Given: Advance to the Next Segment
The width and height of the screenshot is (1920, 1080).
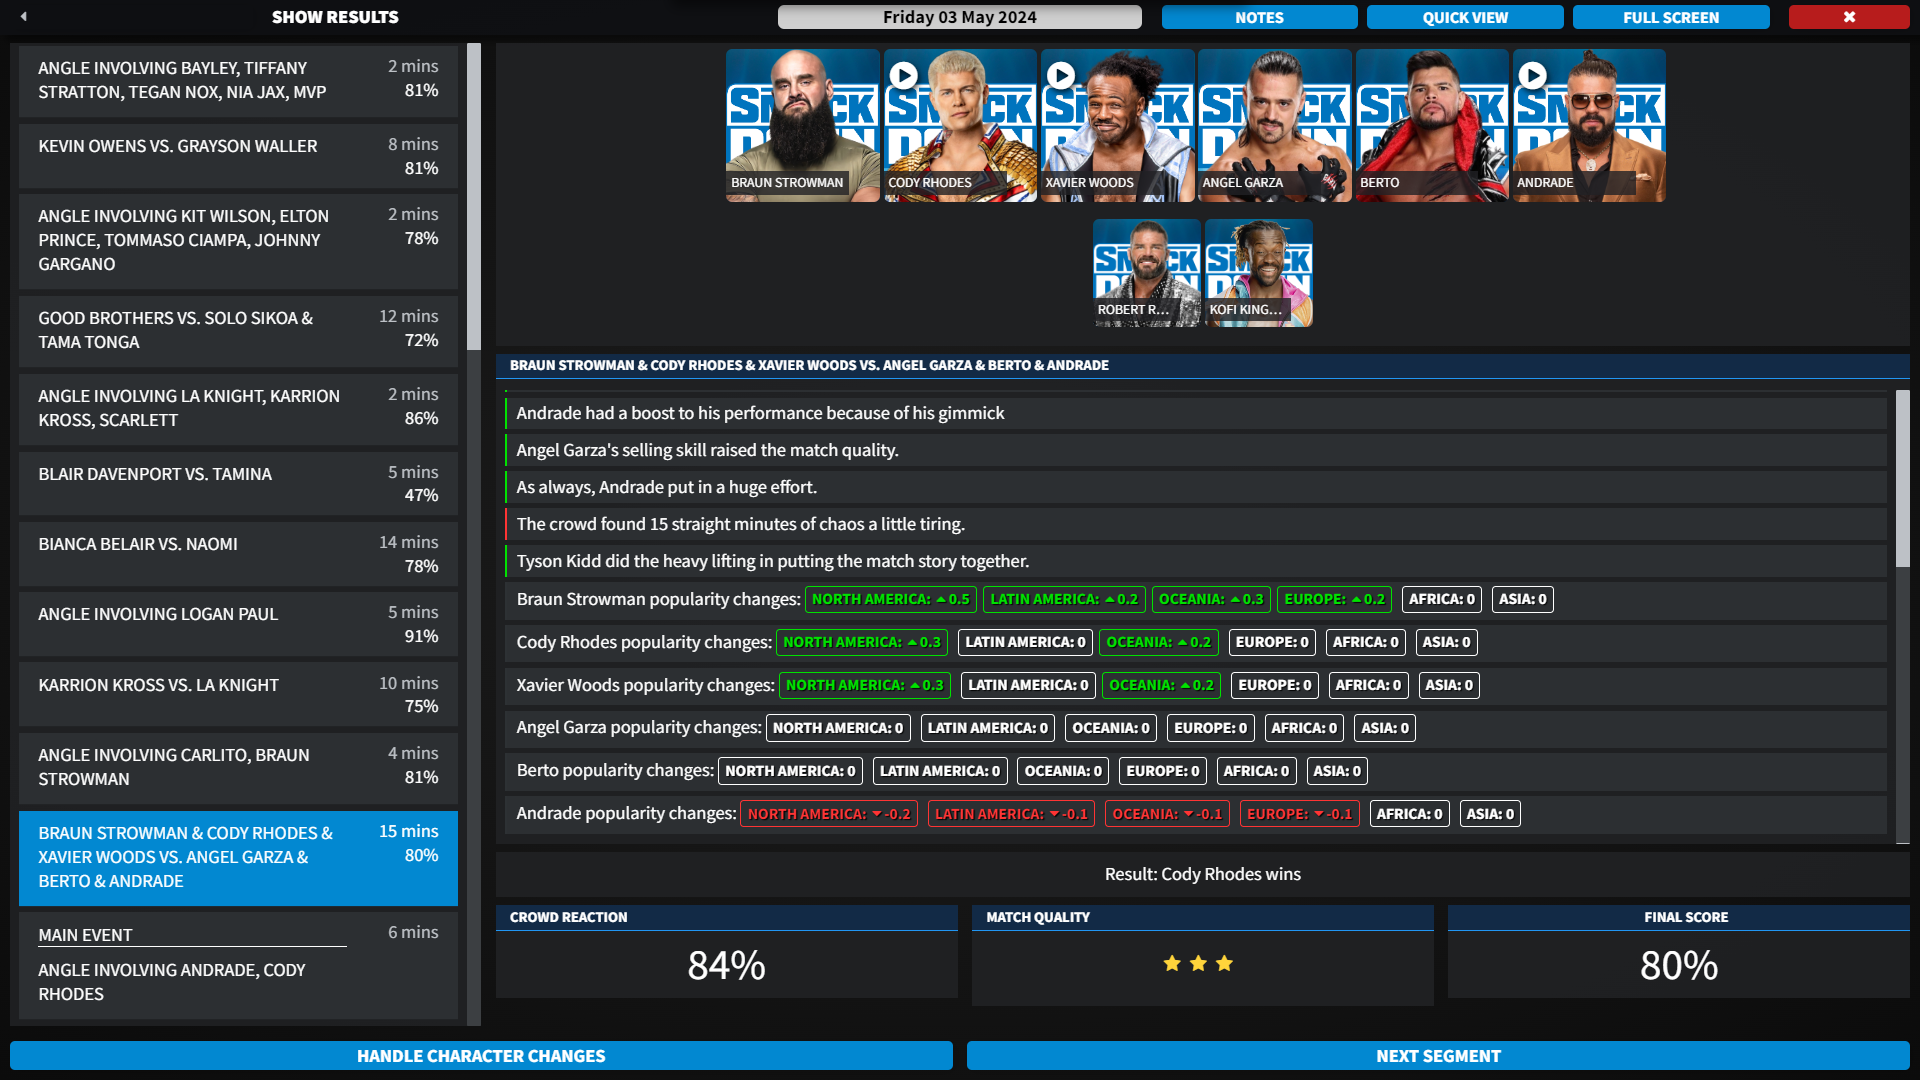Looking at the screenshot, I should click(x=1437, y=1056).
